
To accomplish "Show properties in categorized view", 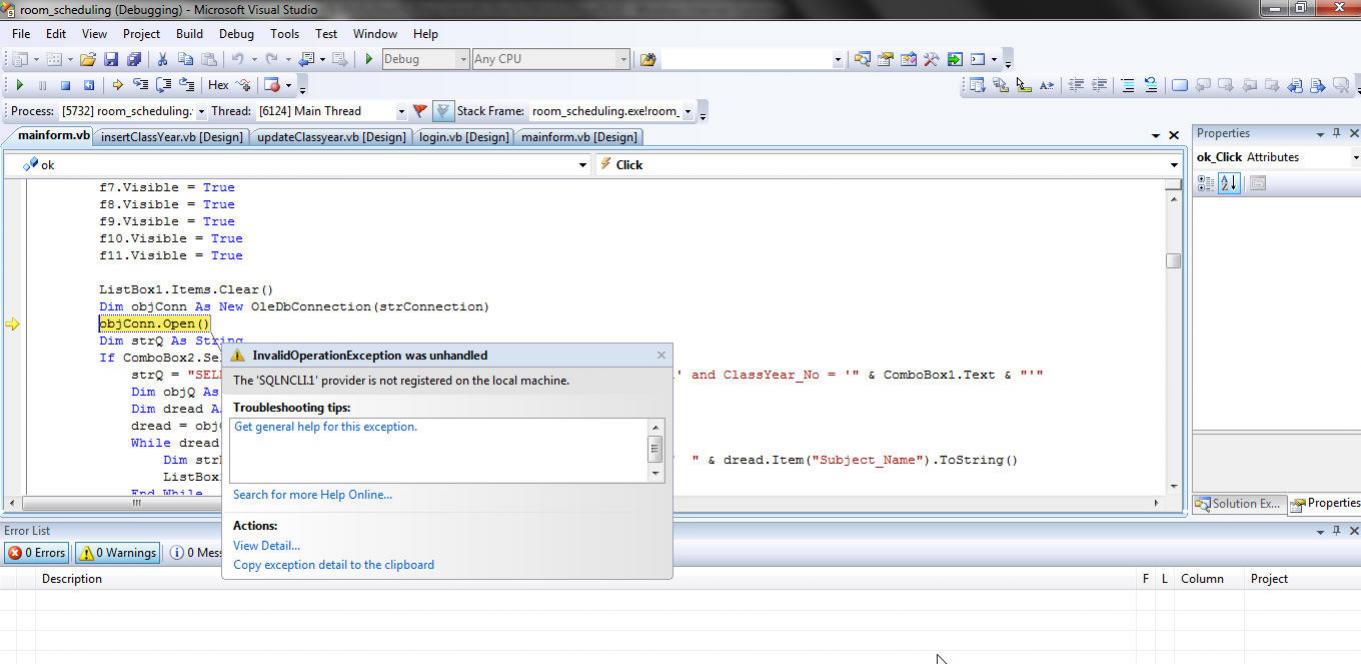I will pyautogui.click(x=1206, y=183).
